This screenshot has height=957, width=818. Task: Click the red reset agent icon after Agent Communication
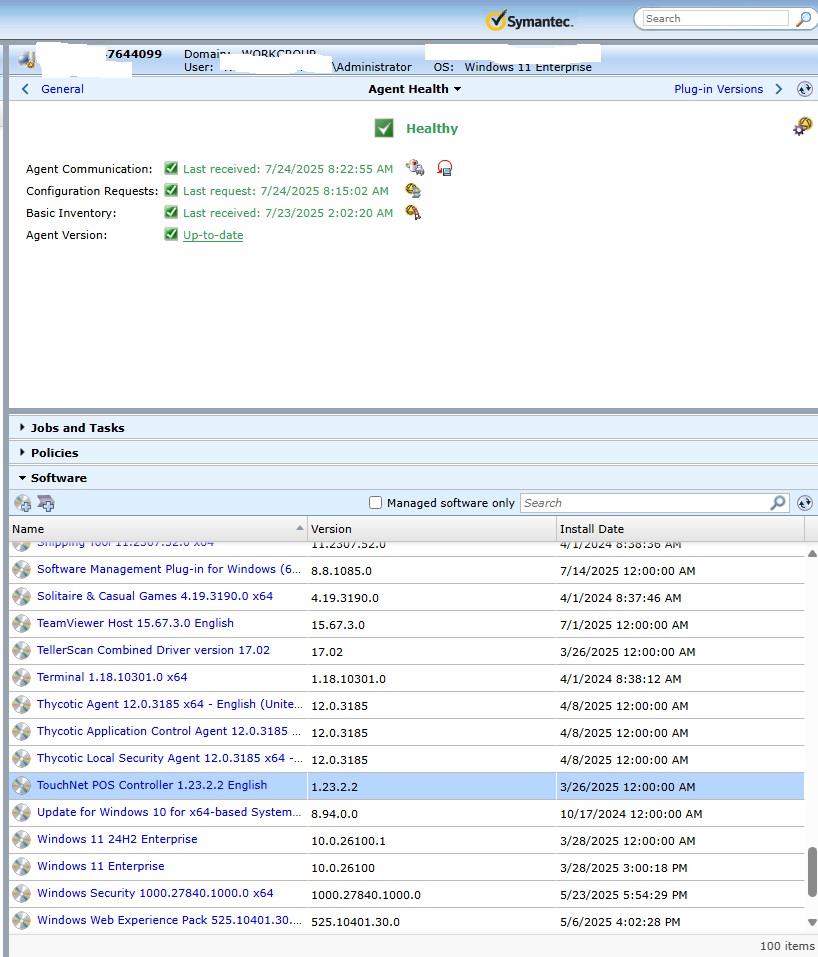click(445, 168)
